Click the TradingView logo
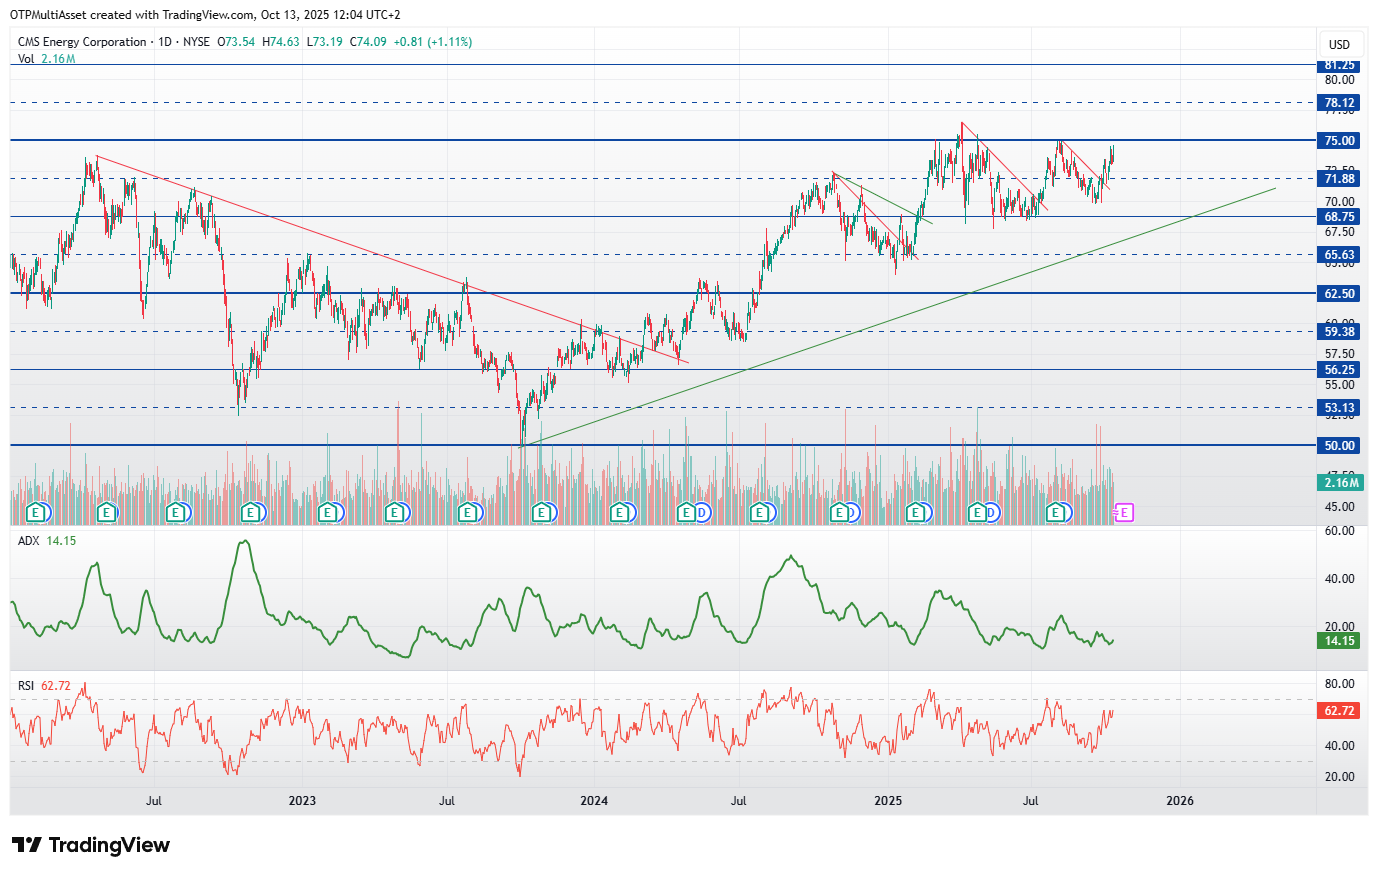The width and height of the screenshot is (1378, 875). 91,845
